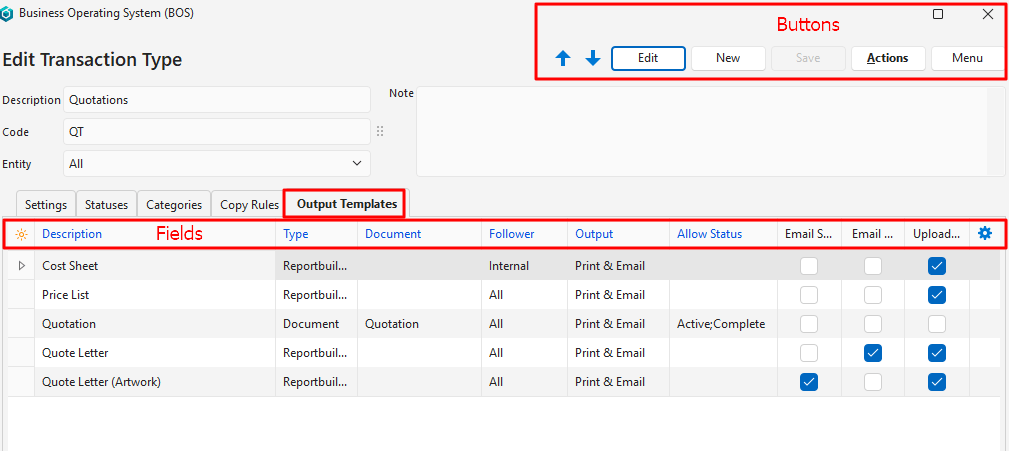Viewport: 1009px width, 451px height.
Task: Open the Copy Rules tab
Action: [x=249, y=204]
